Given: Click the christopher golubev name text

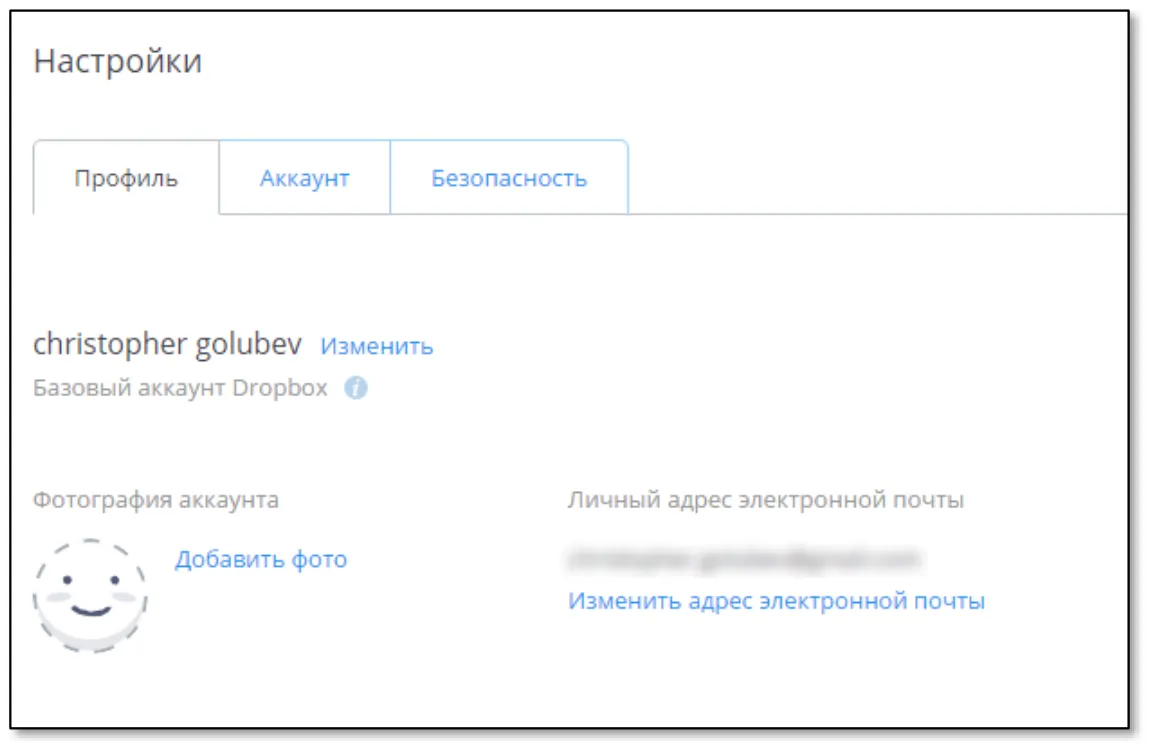Looking at the screenshot, I should (168, 344).
